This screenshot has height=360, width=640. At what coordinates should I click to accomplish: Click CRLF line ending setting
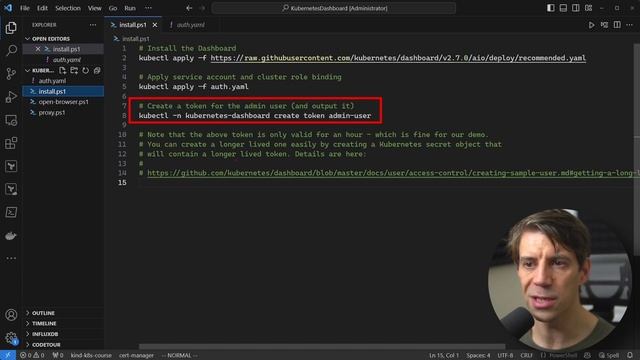pyautogui.click(x=527, y=355)
